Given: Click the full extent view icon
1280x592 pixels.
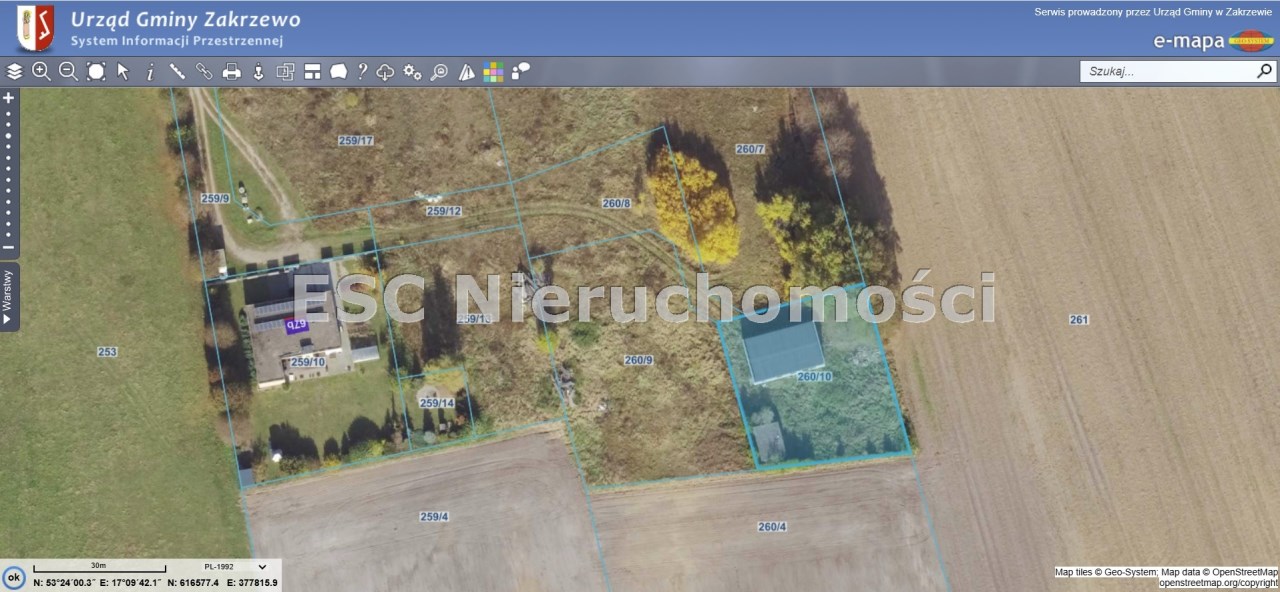Looking at the screenshot, I should click(96, 71).
